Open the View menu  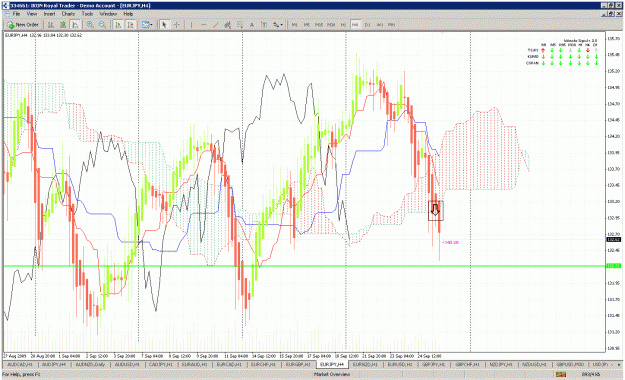[x=32, y=14]
